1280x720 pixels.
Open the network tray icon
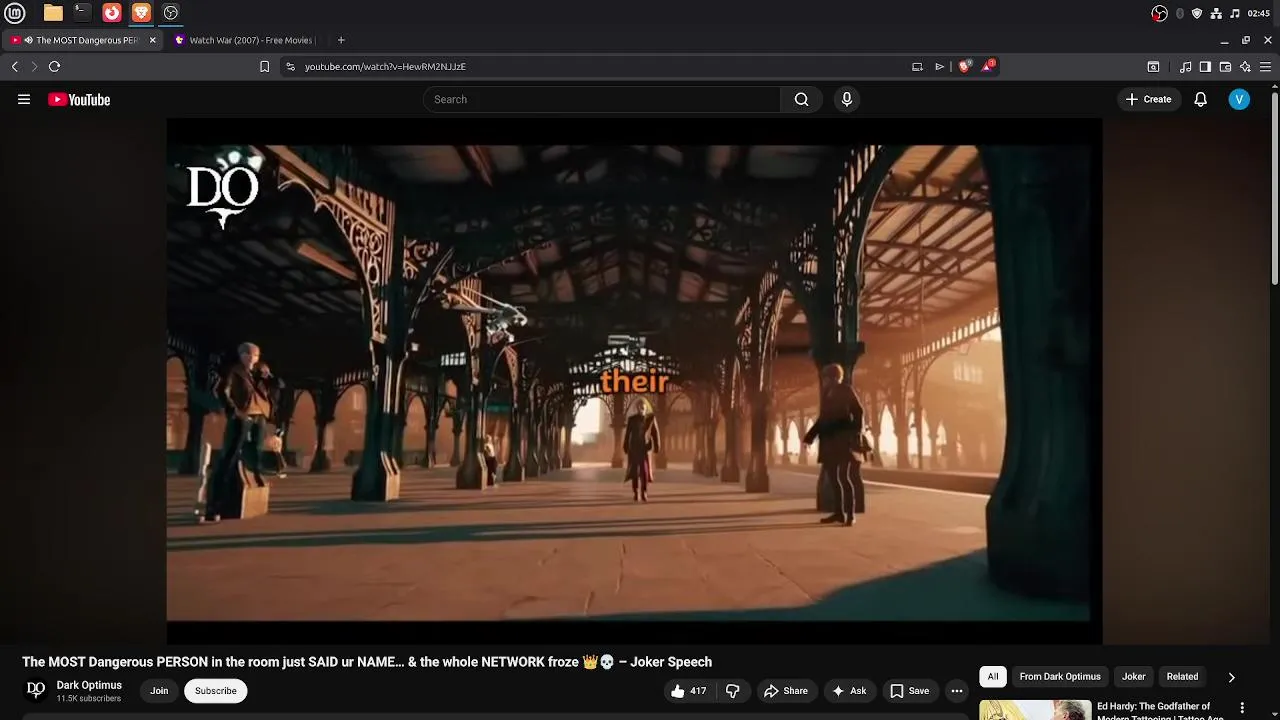coord(1216,13)
